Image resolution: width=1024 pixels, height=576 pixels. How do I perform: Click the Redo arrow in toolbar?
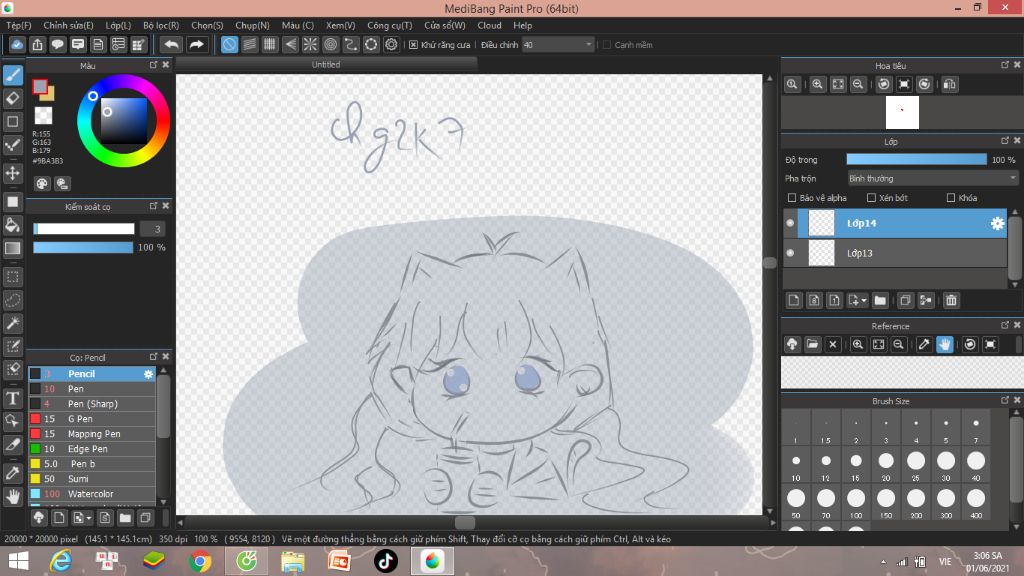point(196,44)
